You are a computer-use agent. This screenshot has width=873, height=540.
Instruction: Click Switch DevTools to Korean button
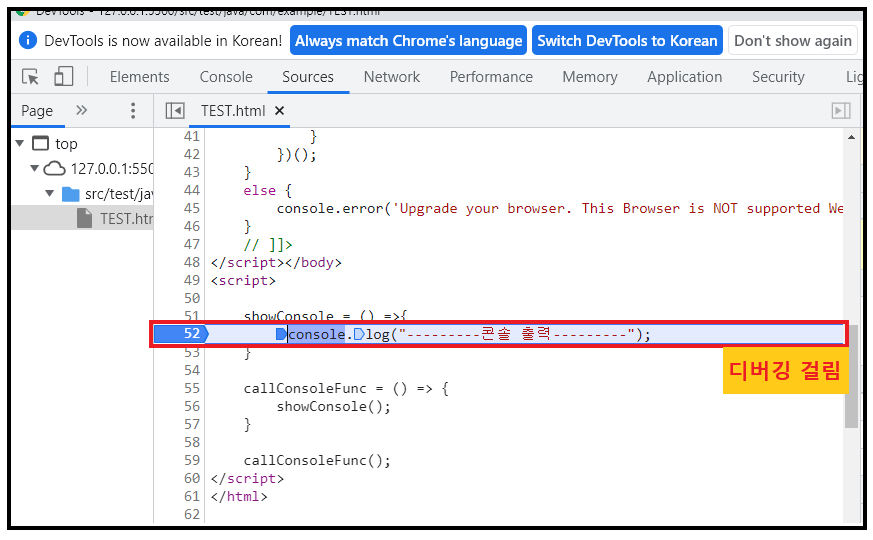point(627,41)
